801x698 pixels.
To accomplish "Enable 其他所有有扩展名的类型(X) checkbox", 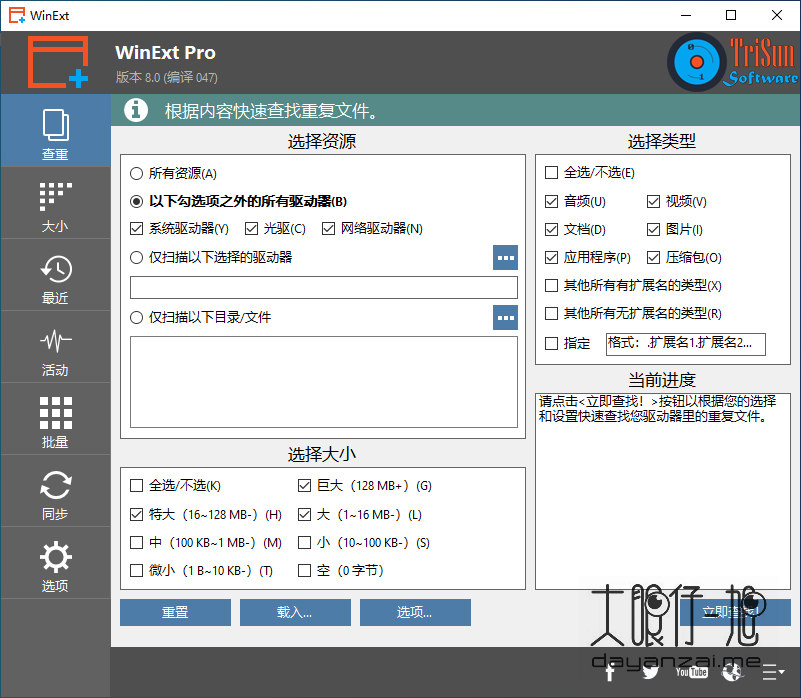I will (x=633, y=285).
